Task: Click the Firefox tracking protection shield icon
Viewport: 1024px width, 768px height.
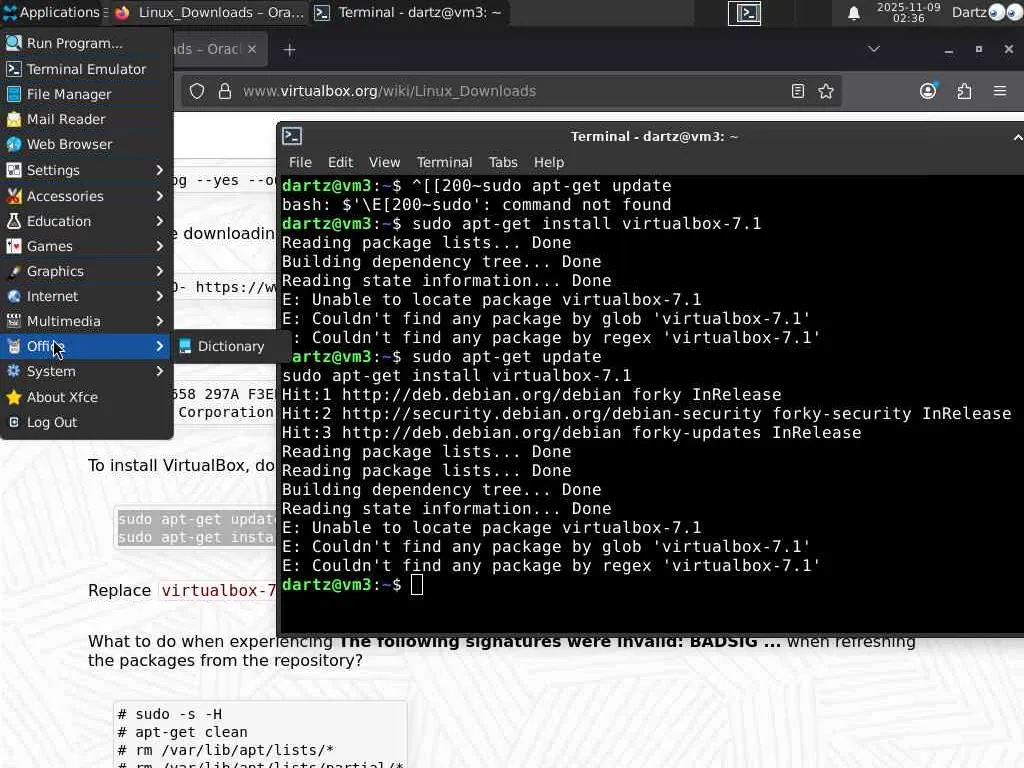Action: coord(197,91)
